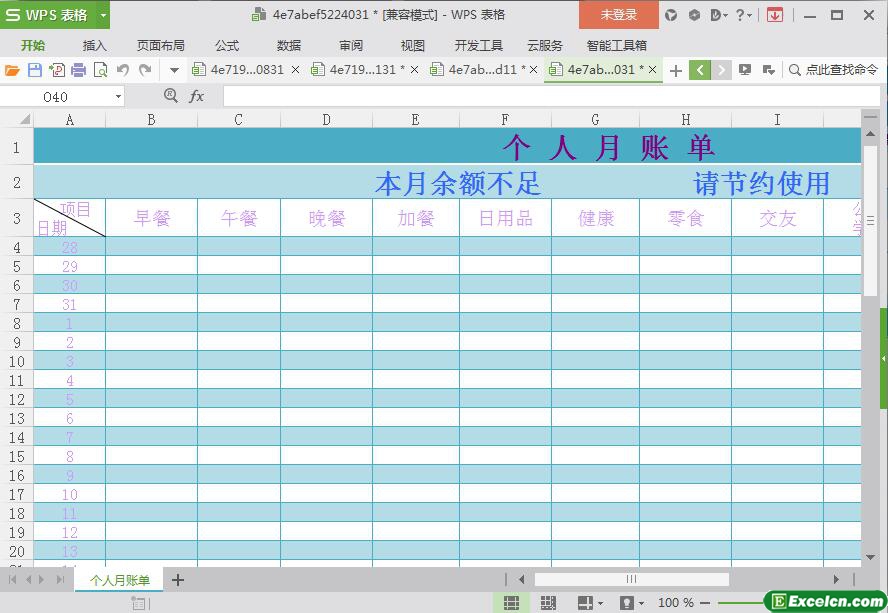Screen dimensions: 888x613
Task: Click the fx insert function icon
Action: (x=197, y=96)
